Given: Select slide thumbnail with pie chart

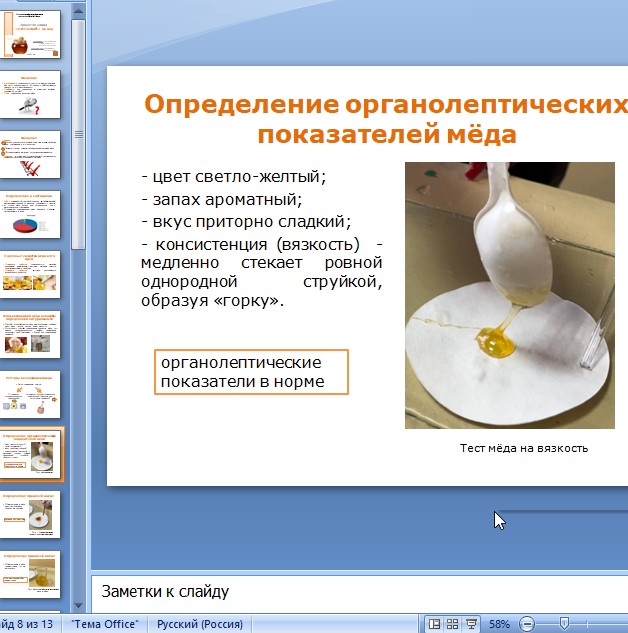Looking at the screenshot, I should point(31,215).
